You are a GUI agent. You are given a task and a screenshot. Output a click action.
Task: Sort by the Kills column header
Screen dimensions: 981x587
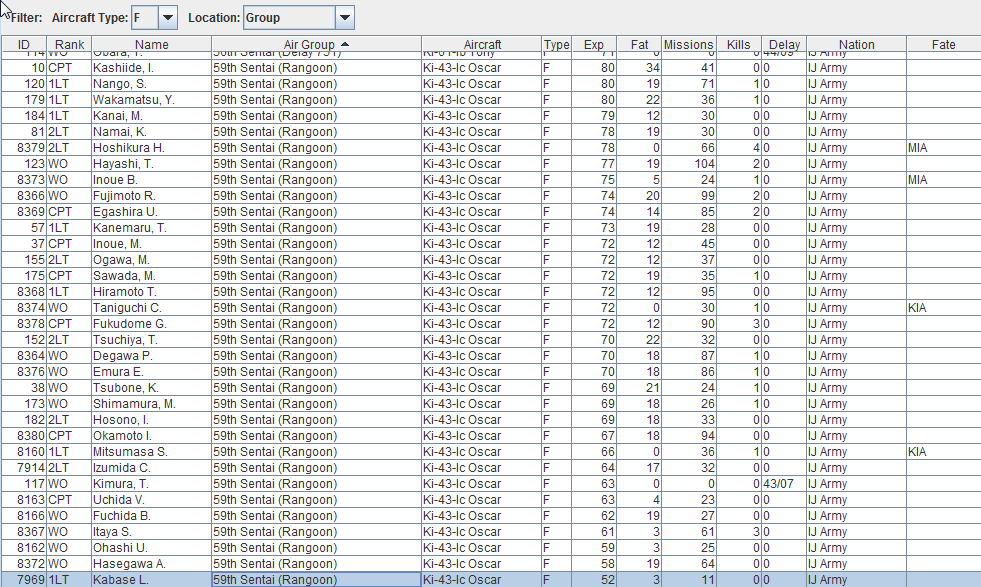pos(738,44)
